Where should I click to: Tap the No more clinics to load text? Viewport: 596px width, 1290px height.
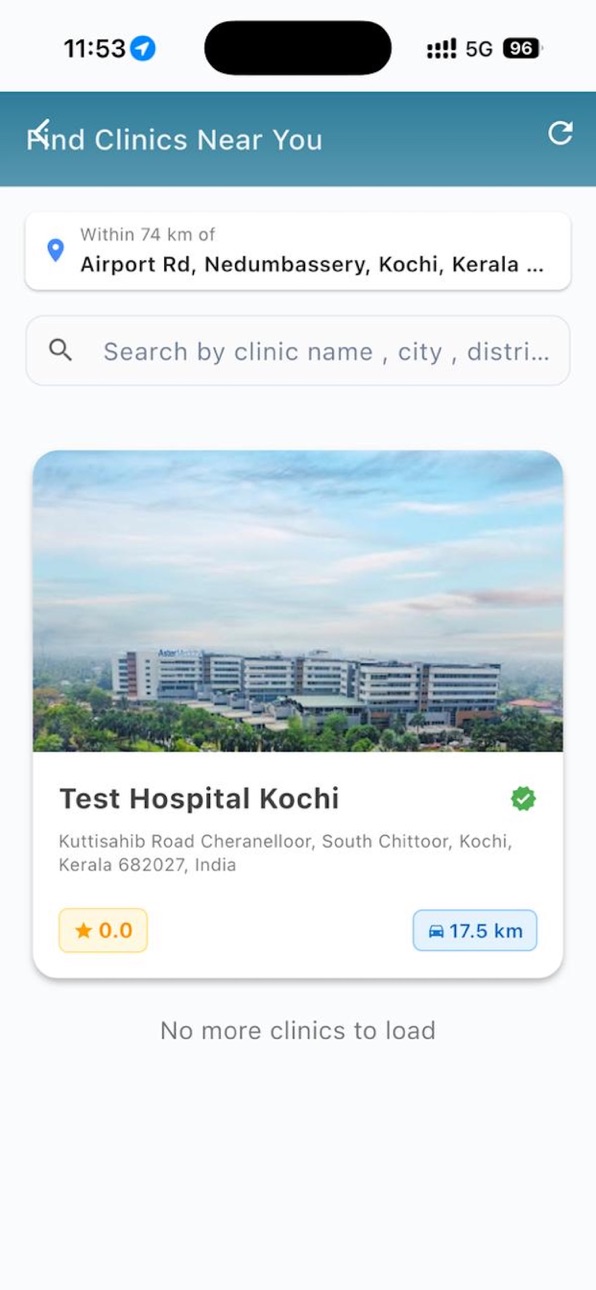298,1030
